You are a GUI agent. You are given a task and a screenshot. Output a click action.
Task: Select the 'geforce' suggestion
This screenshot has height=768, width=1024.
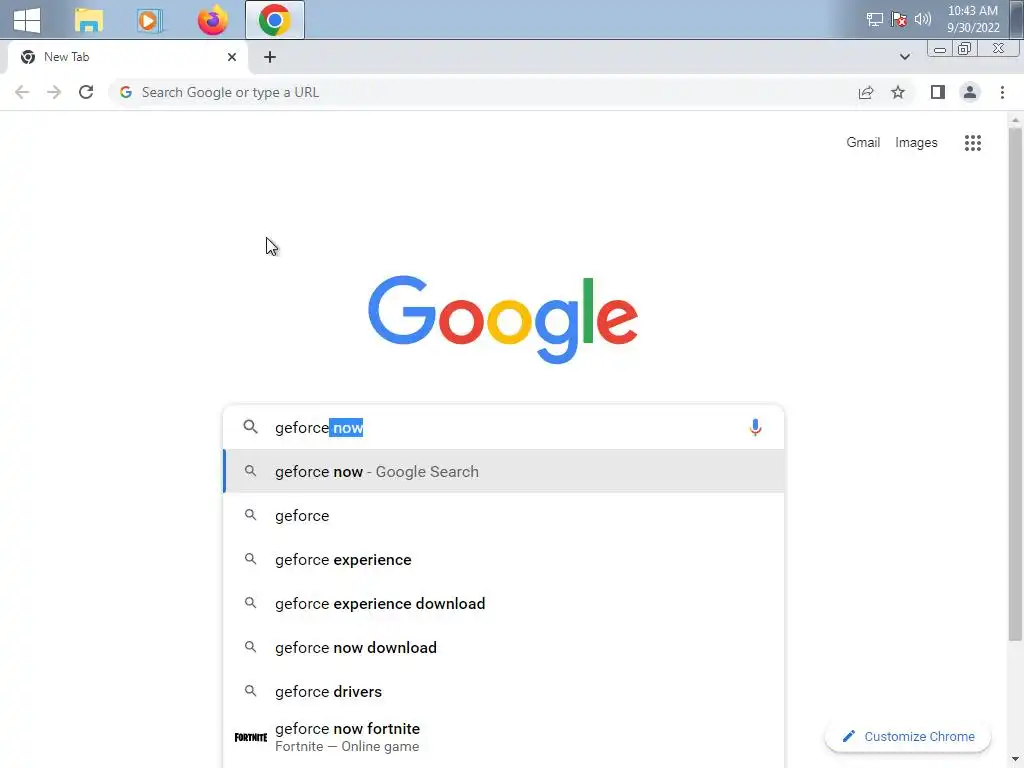(x=504, y=515)
